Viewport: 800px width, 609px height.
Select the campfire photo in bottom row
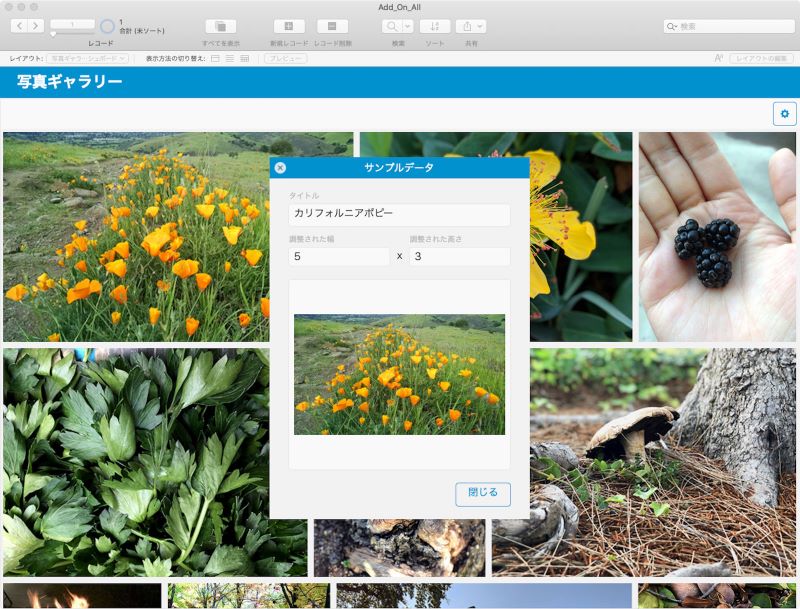tap(82, 596)
